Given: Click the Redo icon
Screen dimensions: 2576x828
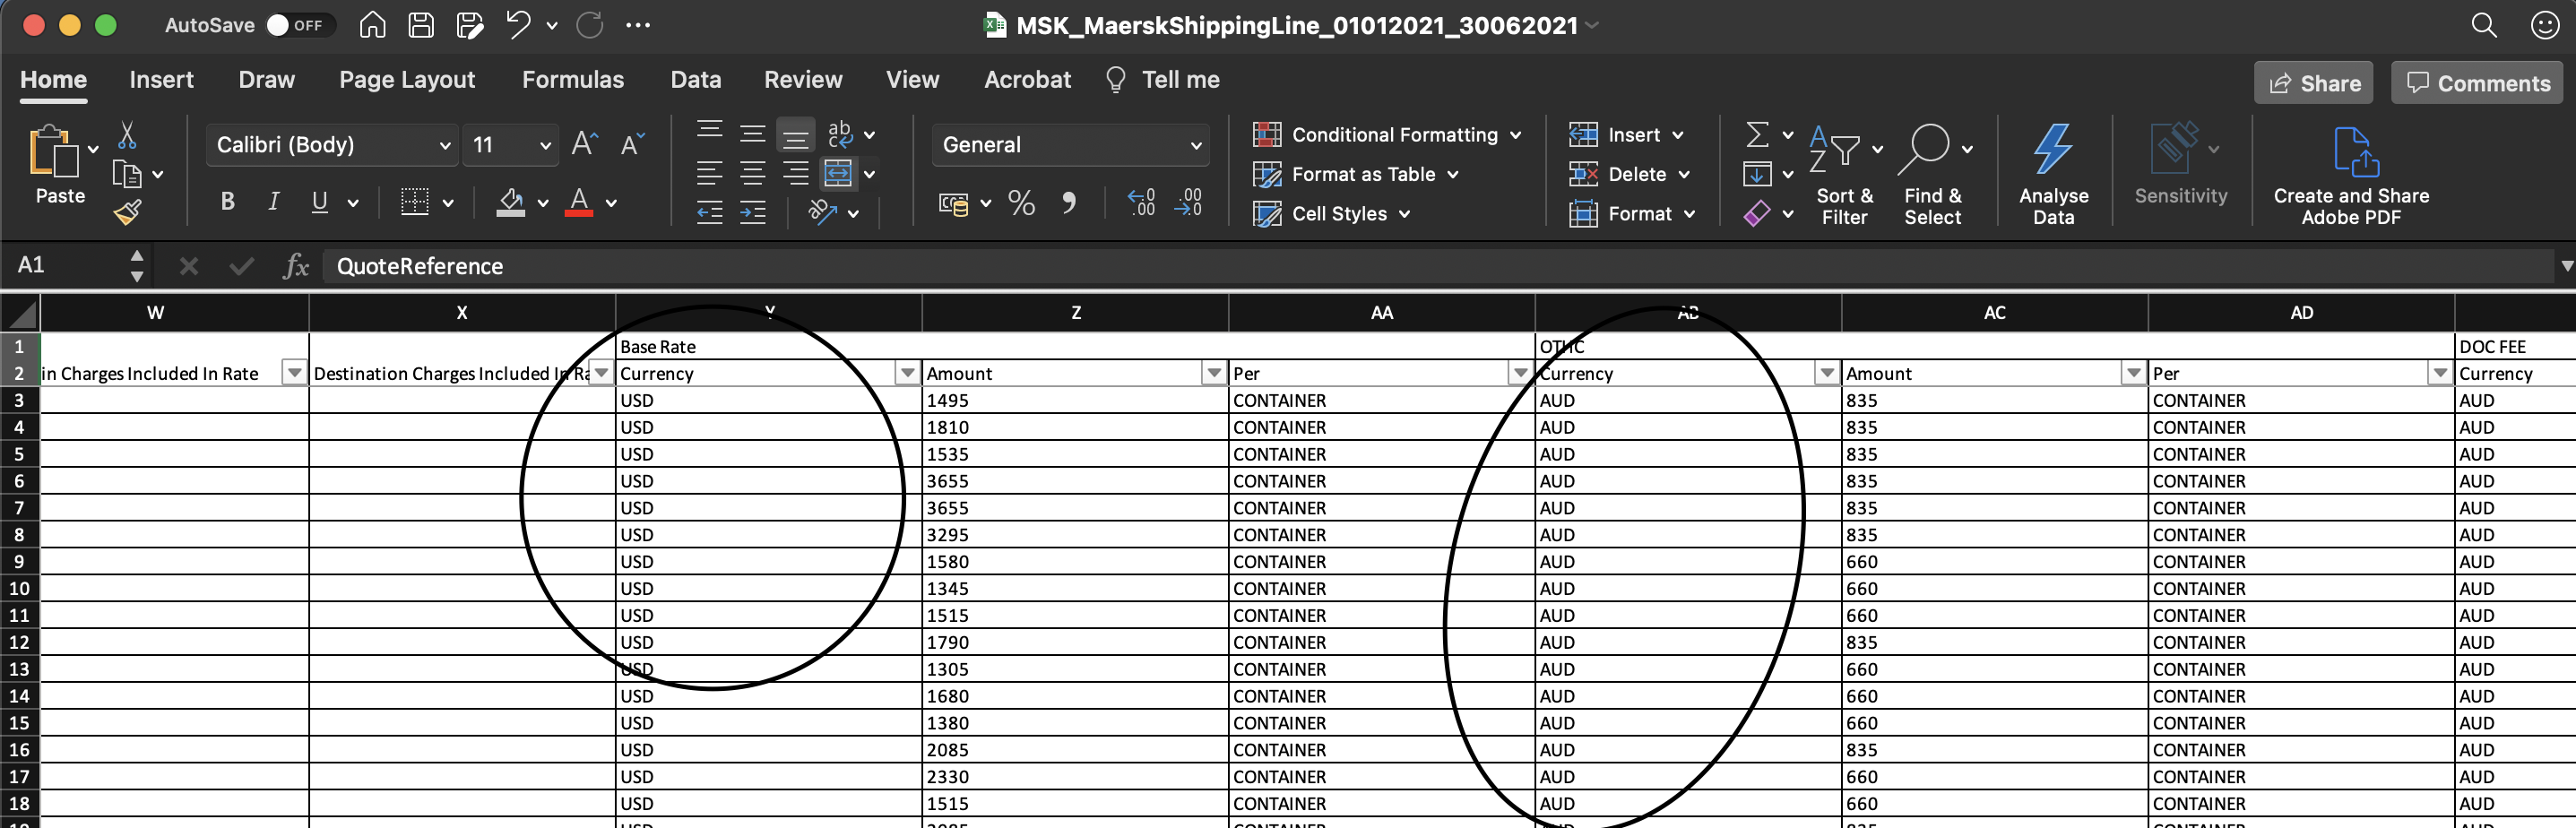Looking at the screenshot, I should (x=590, y=25).
